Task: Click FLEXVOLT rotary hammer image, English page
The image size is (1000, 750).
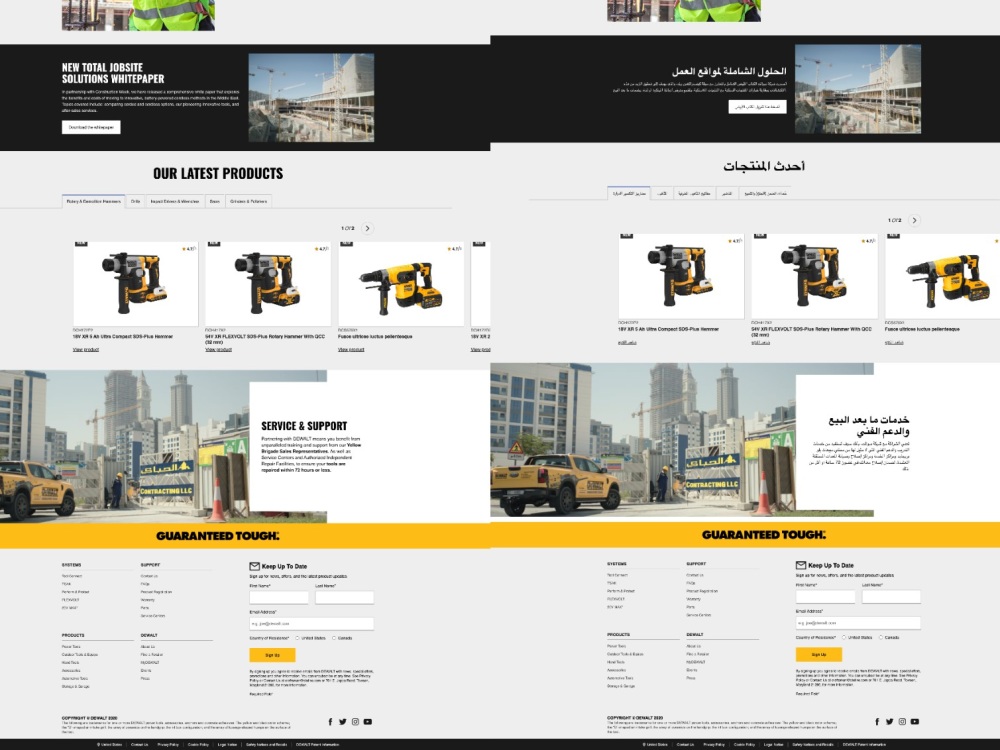Action: 268,284
